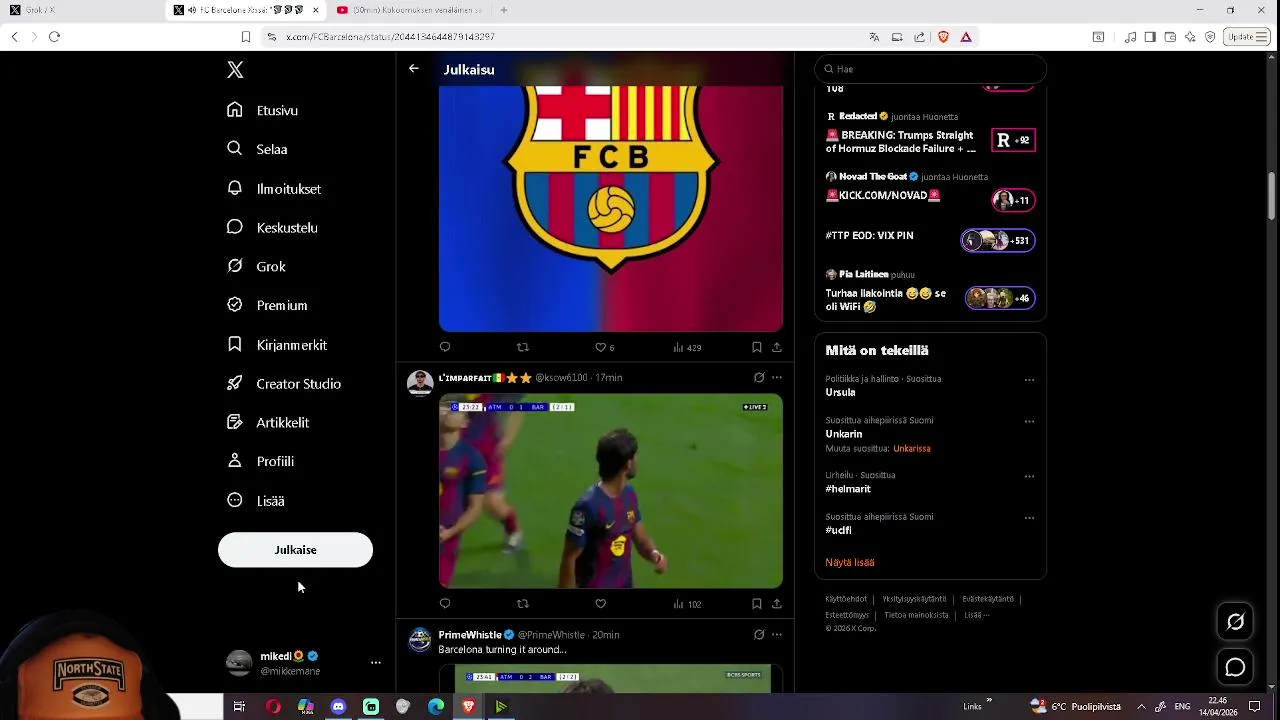Image resolution: width=1280 pixels, height=720 pixels.
Task: Open more options for #uclfi trend
Action: [1029, 518]
